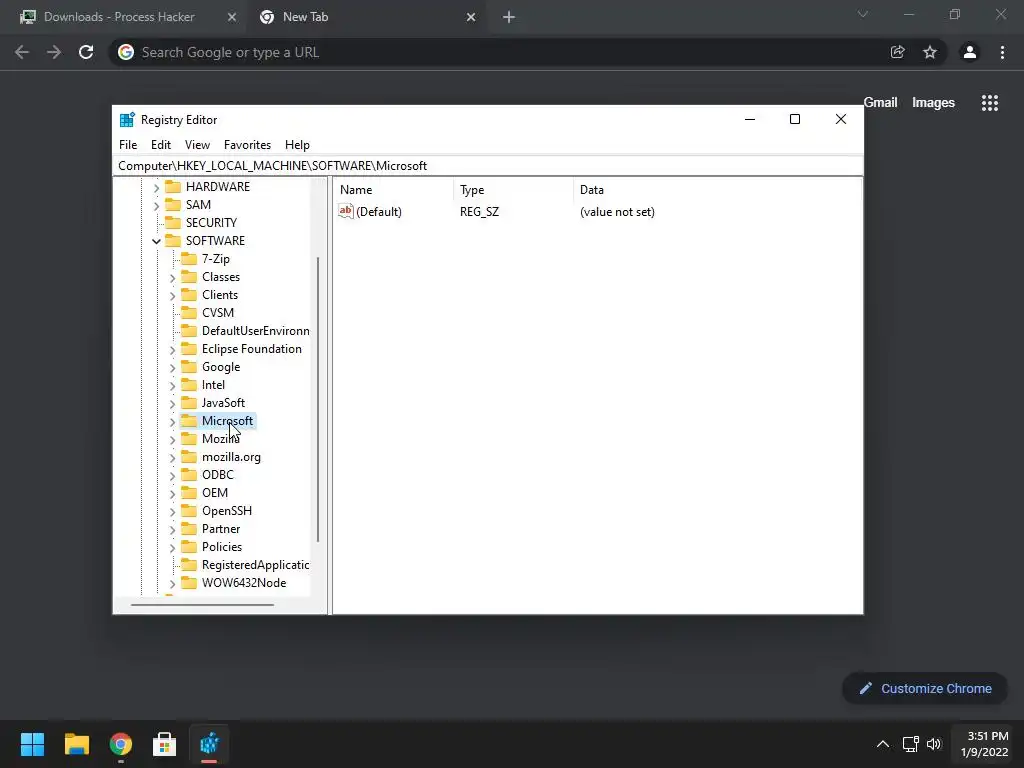The width and height of the screenshot is (1024, 768).
Task: Focus the Chrome URL search box
Action: [496, 52]
